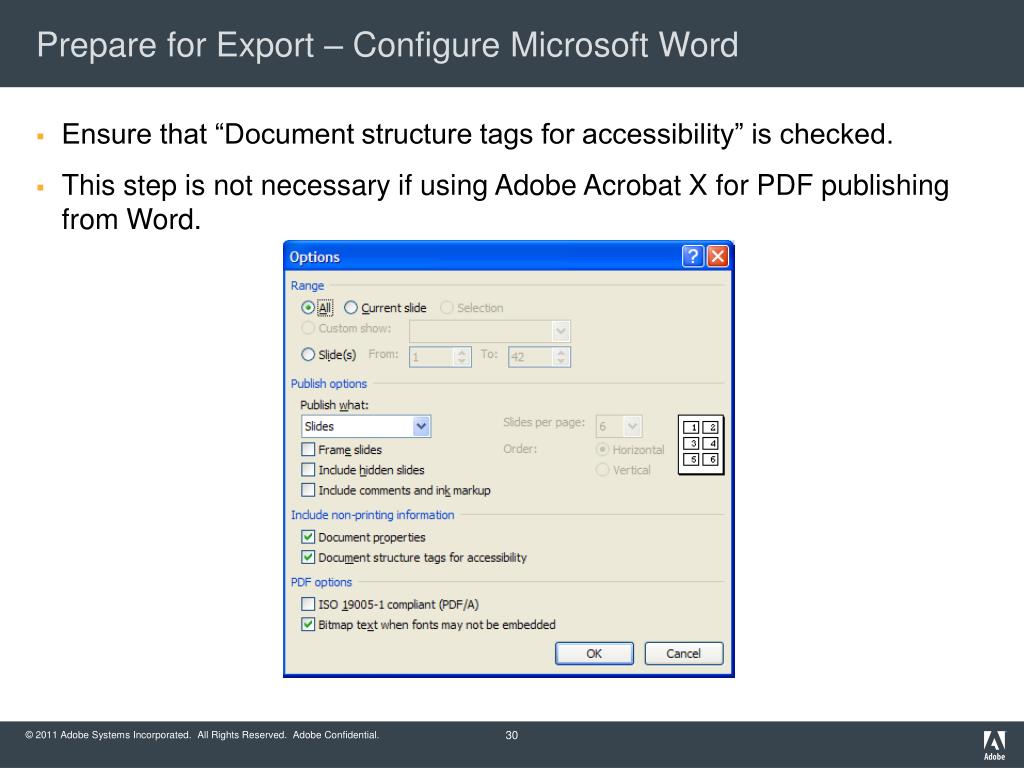Select the Vertical order radio button
The image size is (1024, 768).
[x=602, y=470]
